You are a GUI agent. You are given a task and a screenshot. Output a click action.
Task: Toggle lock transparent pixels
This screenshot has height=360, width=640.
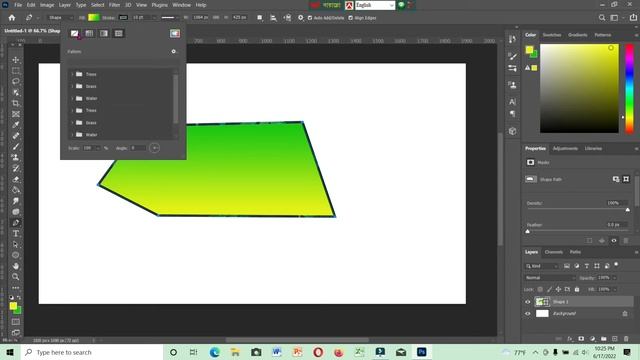pyautogui.click(x=540, y=289)
